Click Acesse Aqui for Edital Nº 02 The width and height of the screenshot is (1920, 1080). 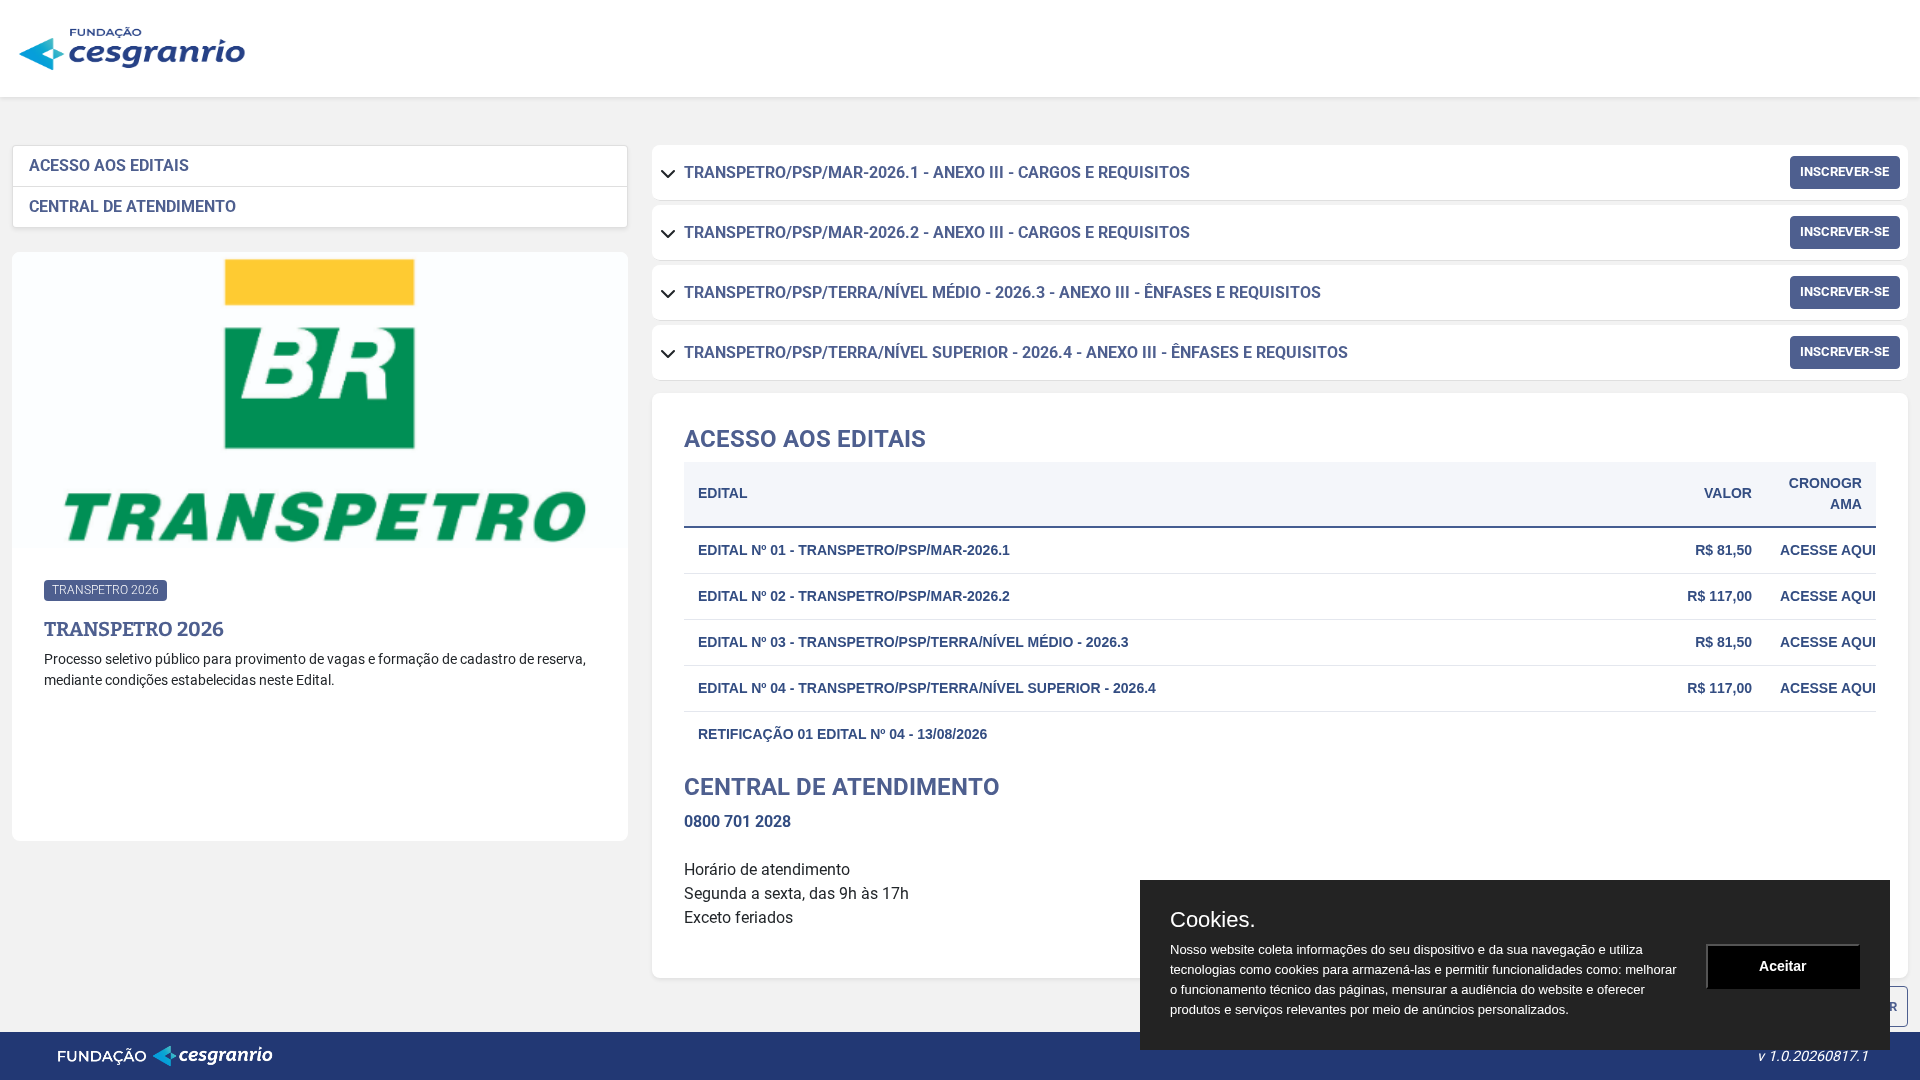(x=1827, y=596)
